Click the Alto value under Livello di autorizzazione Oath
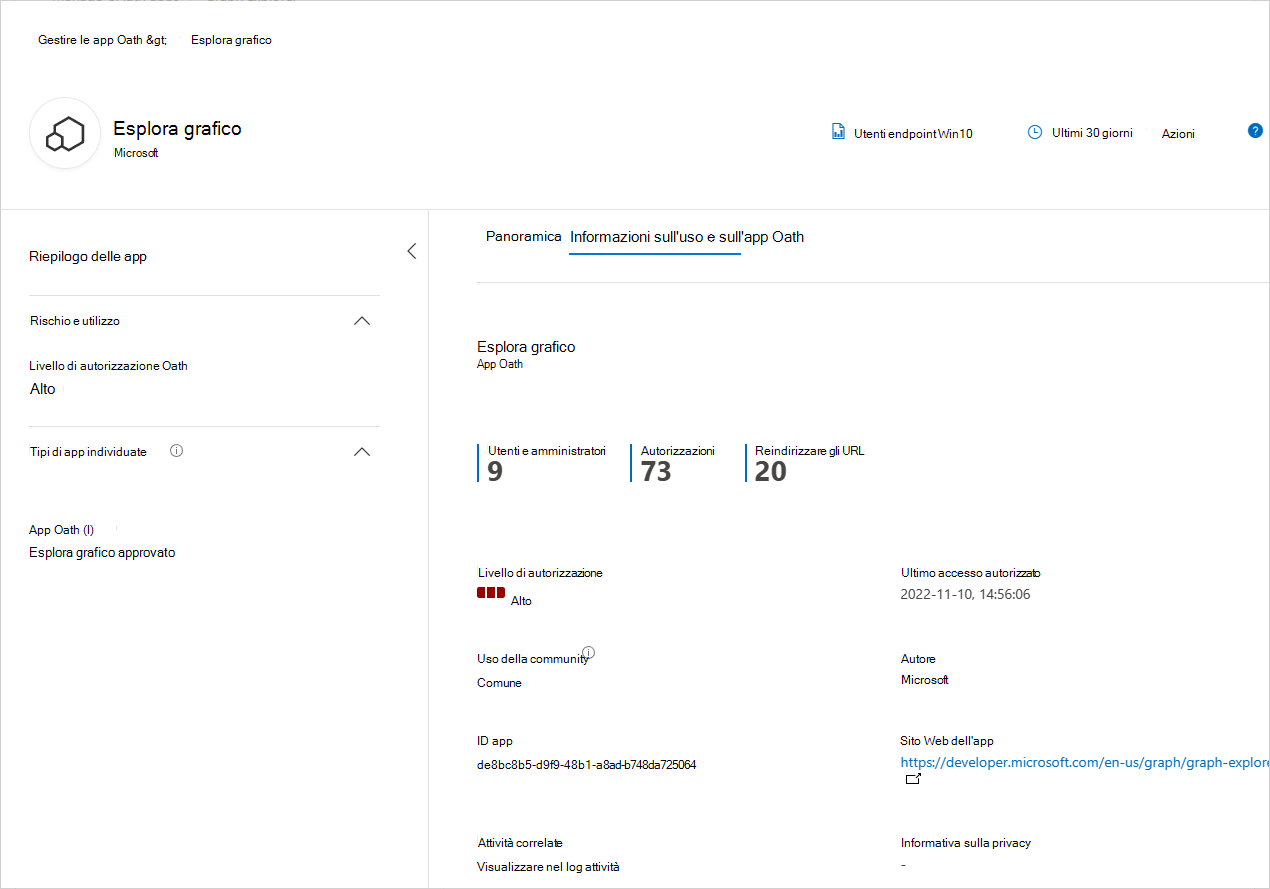The image size is (1270, 889). click(x=42, y=389)
